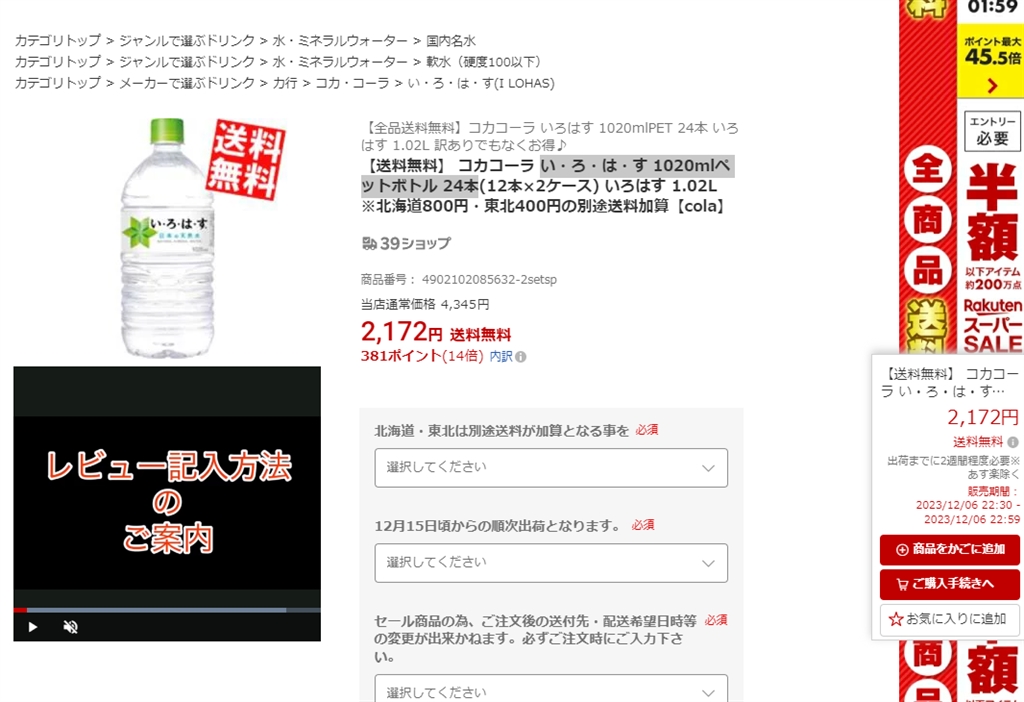Screen dimensions: 1024x702
Task: Click the エントリー必要 banner badge
Action: click(992, 131)
